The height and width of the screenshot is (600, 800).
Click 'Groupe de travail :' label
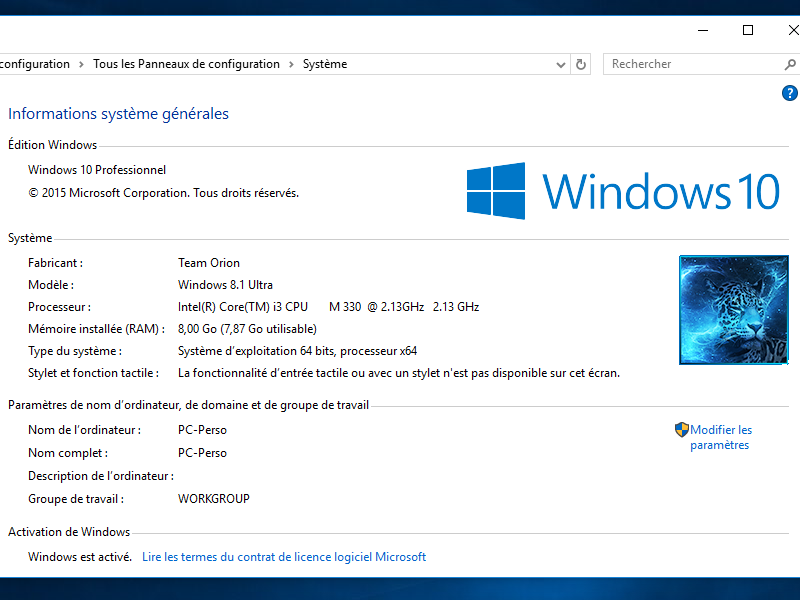(x=76, y=499)
